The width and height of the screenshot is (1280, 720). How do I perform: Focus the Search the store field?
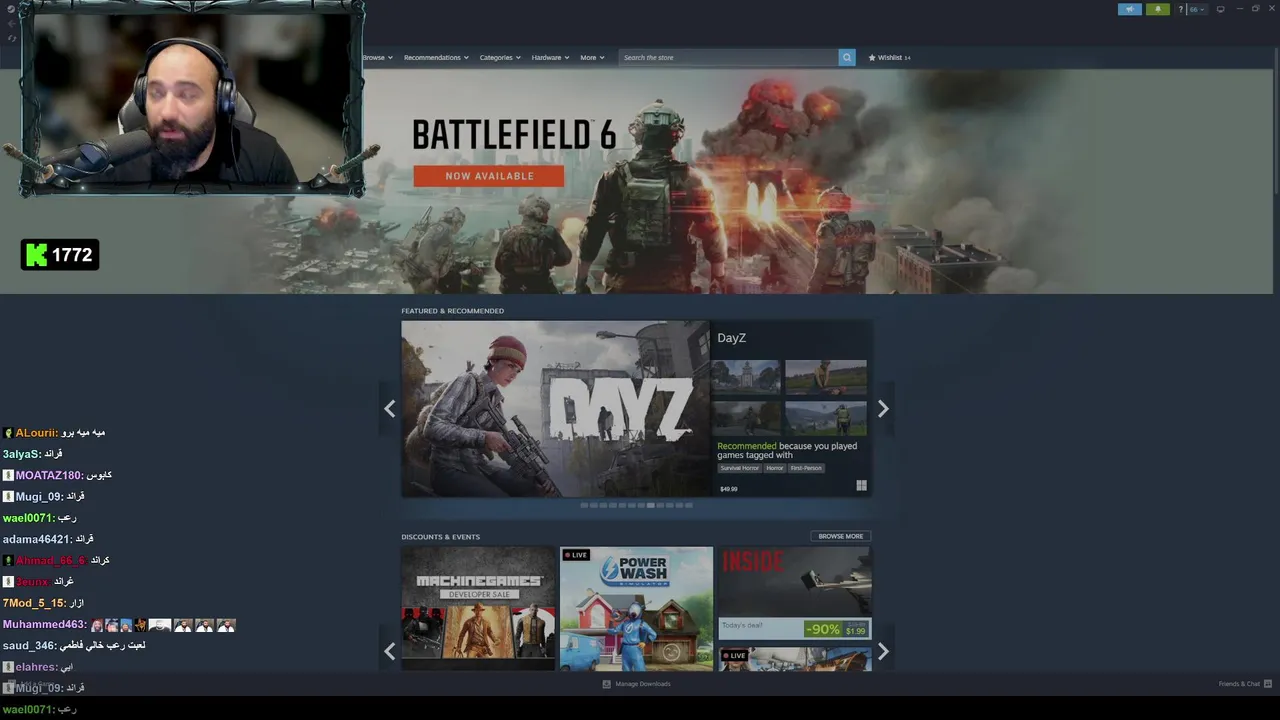(728, 57)
